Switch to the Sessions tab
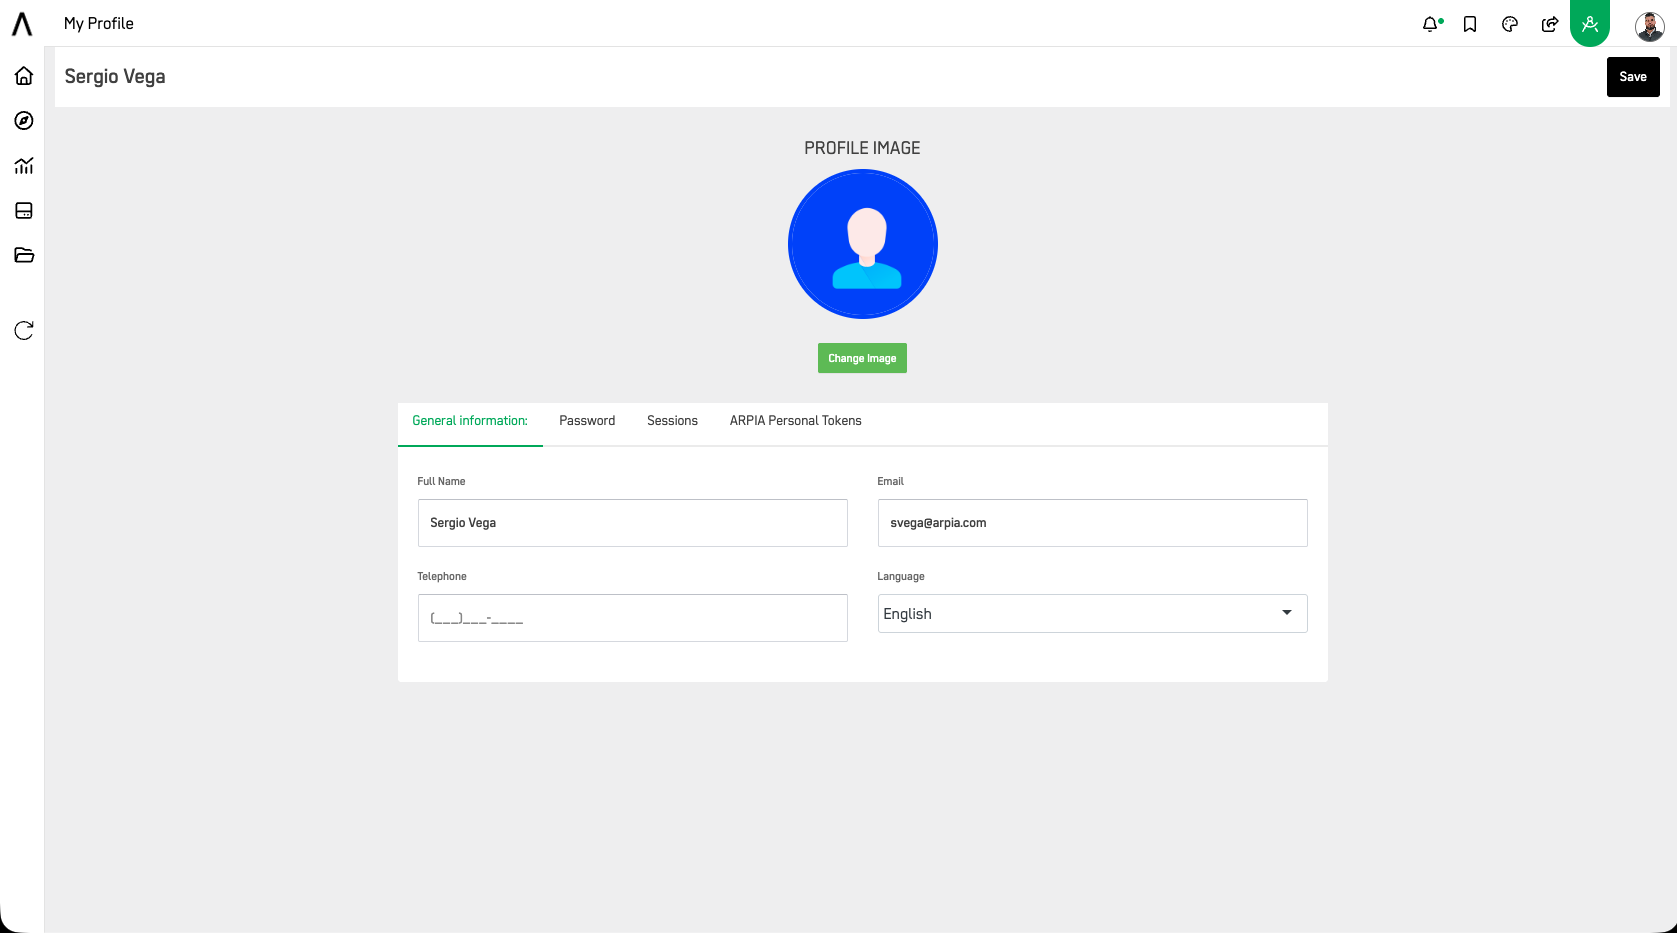Viewport: 1677px width, 933px height. pos(672,421)
